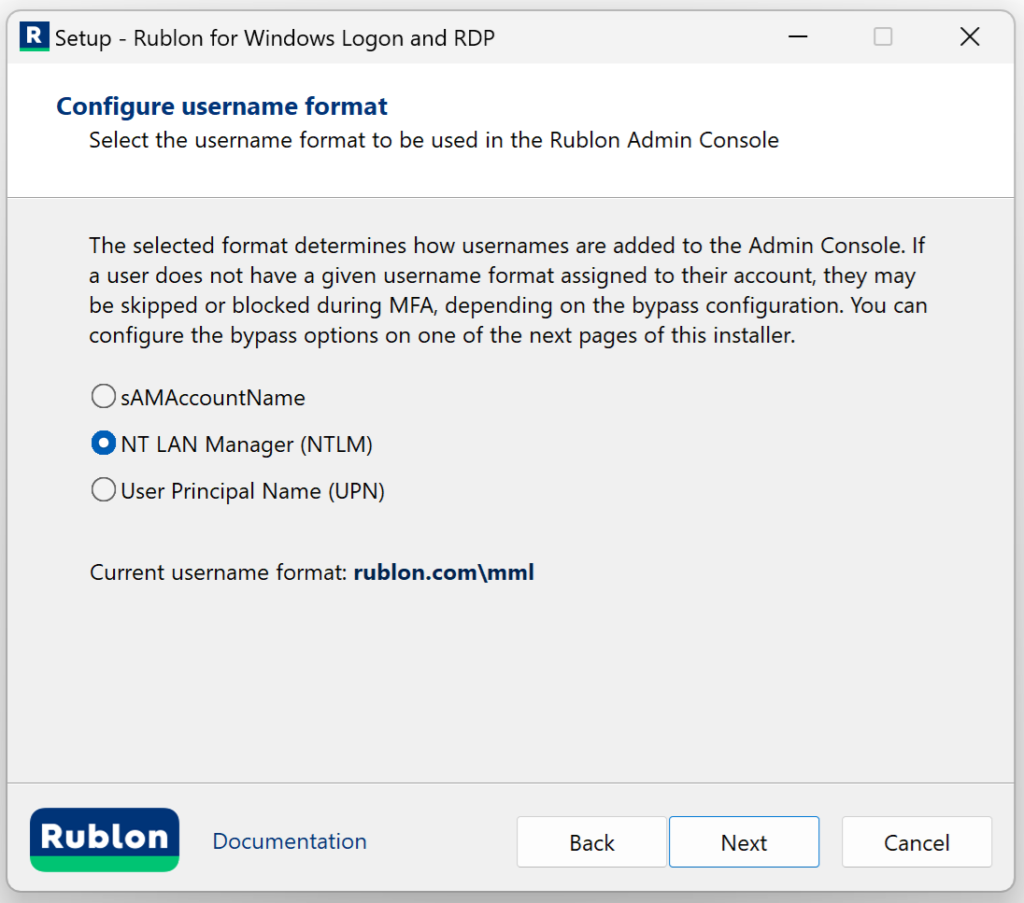Cancel the installer setup
This screenshot has width=1024, height=903.
tap(916, 843)
